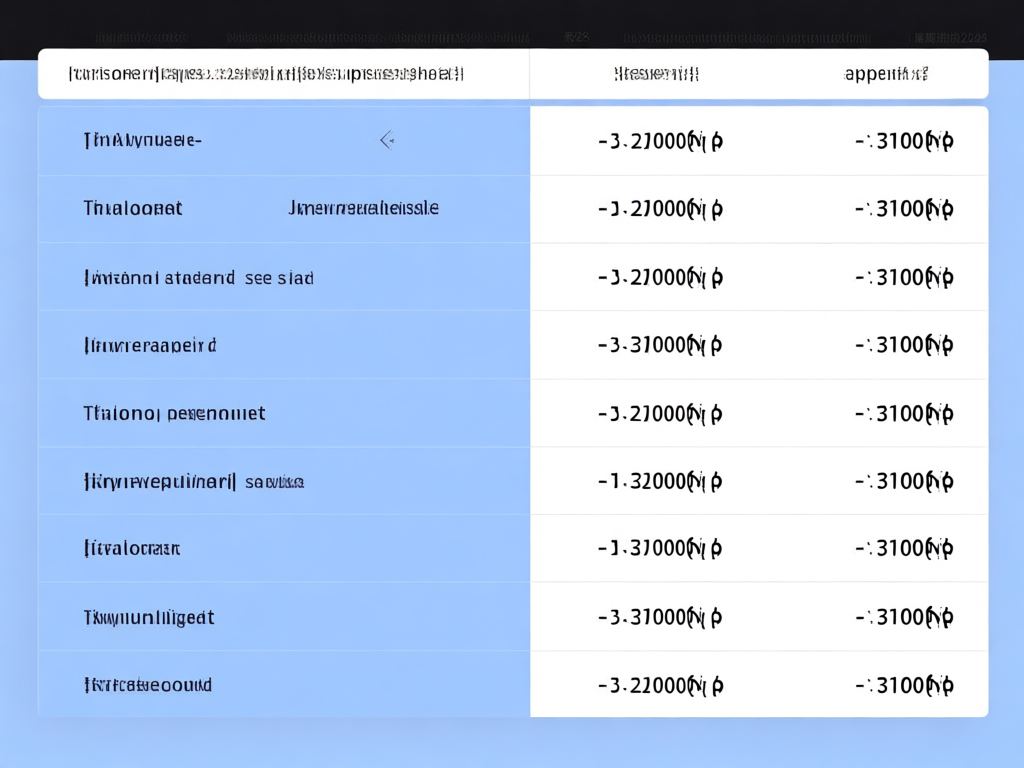Click the middle column value in the first row
1024x768 pixels.
point(660,141)
